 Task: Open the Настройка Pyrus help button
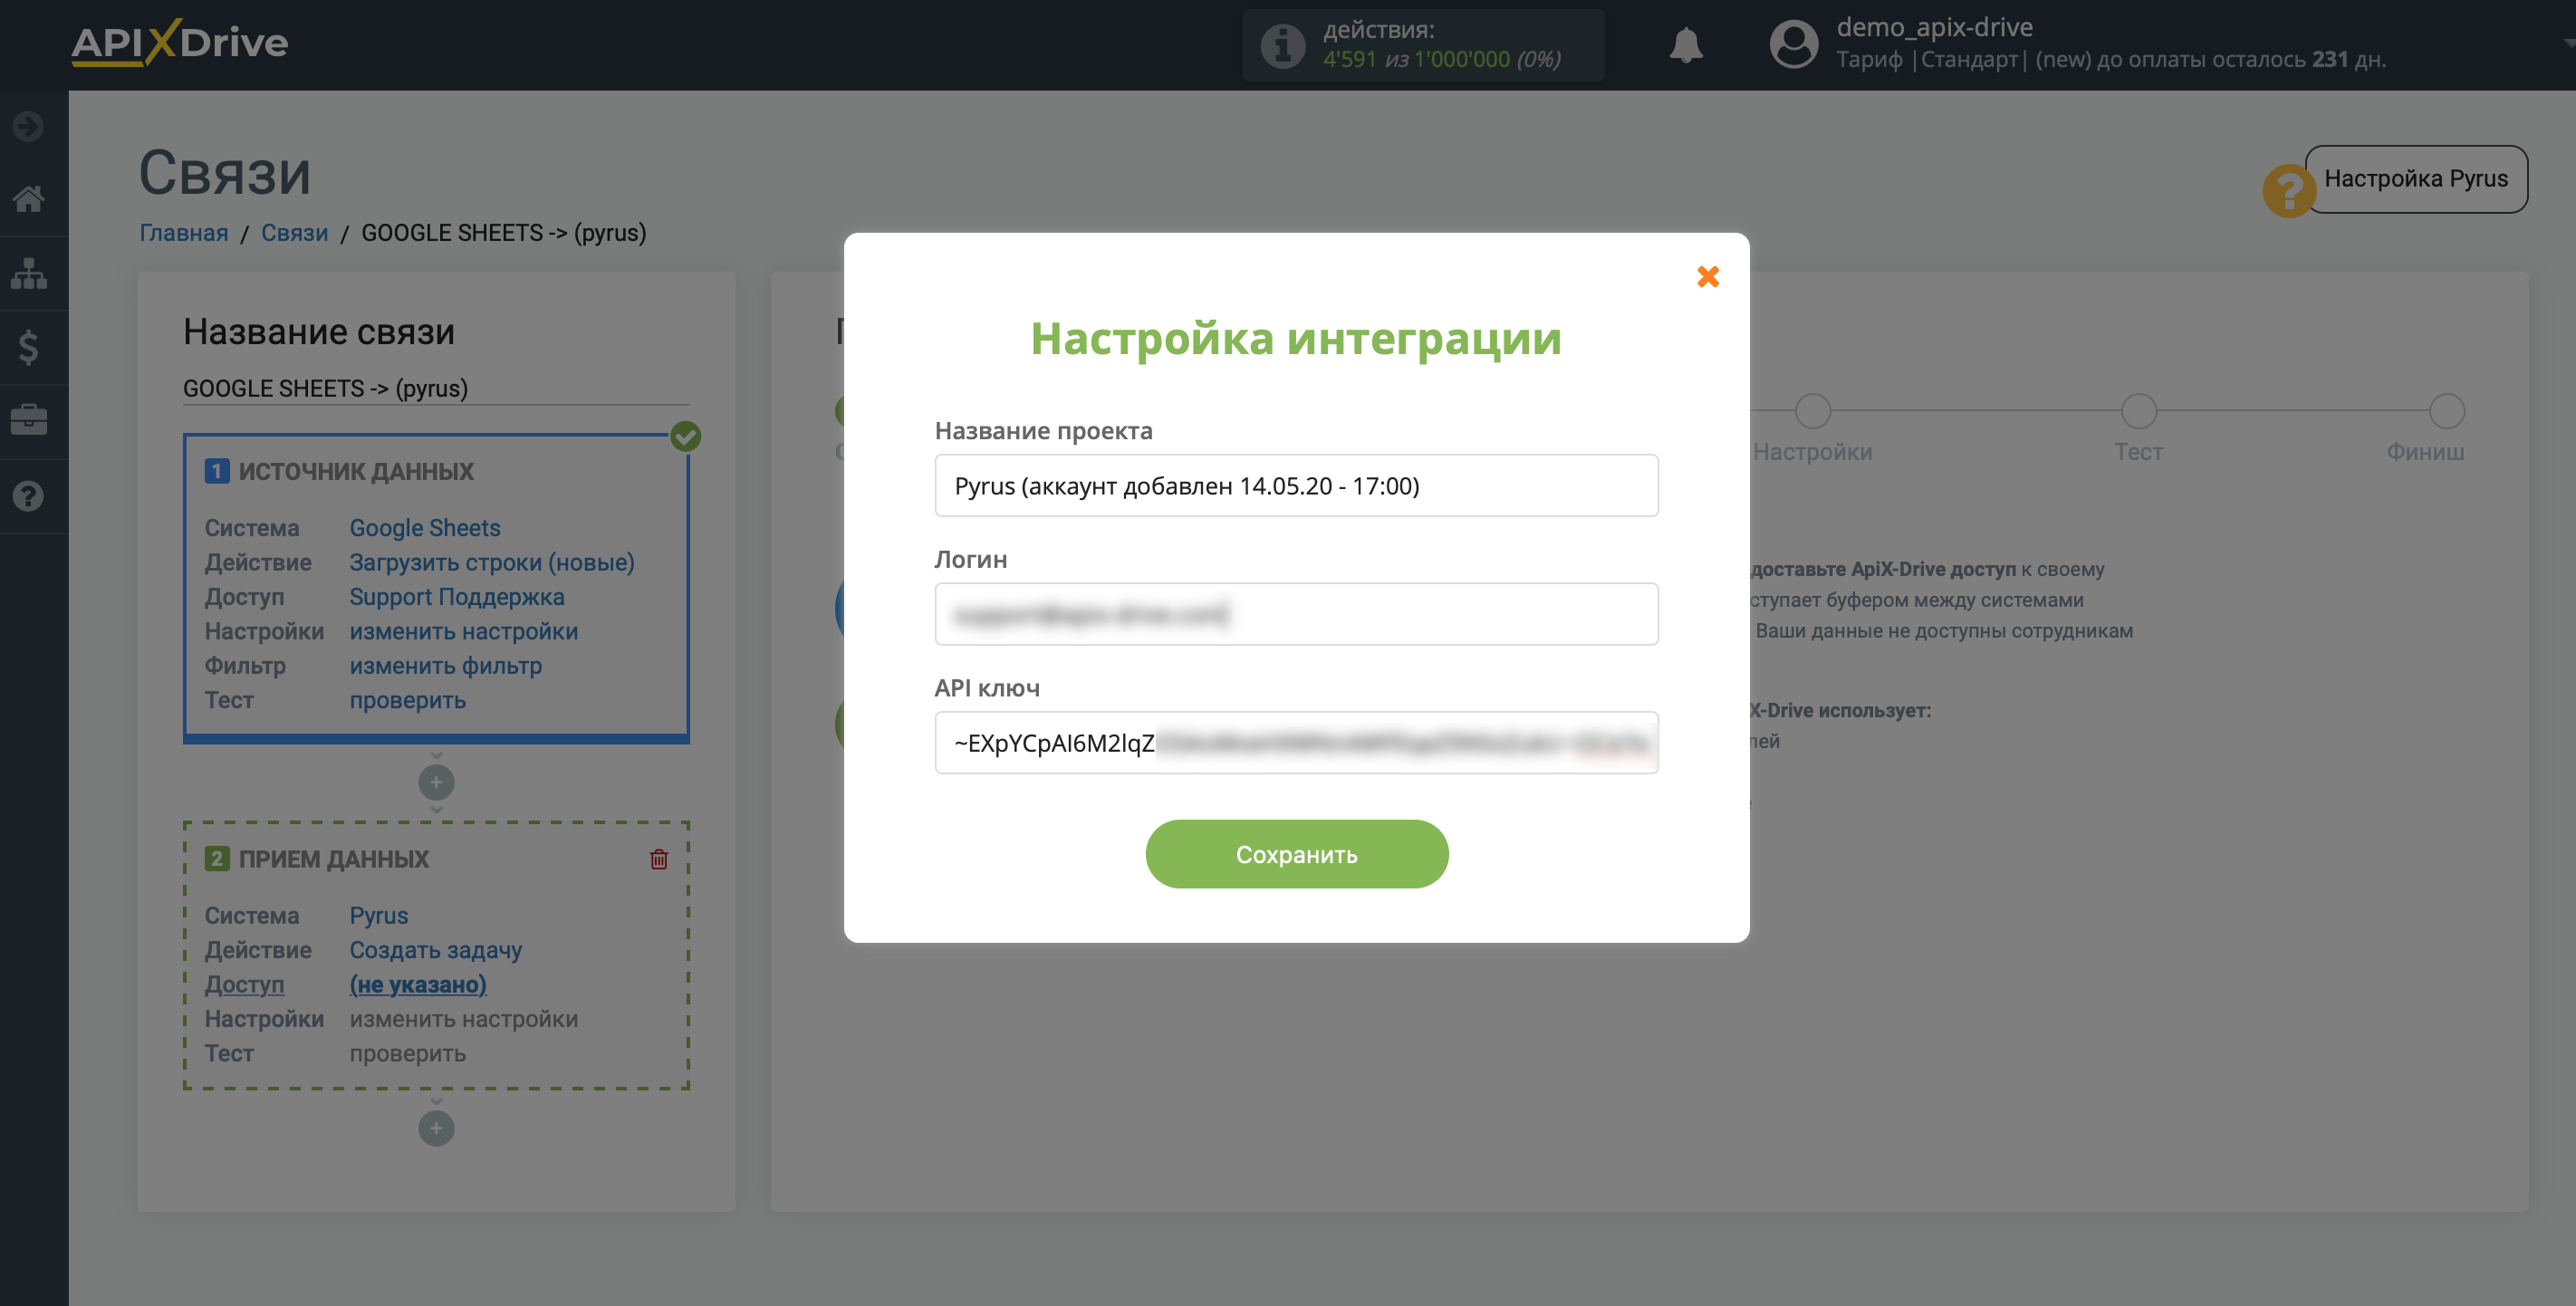tap(2415, 179)
